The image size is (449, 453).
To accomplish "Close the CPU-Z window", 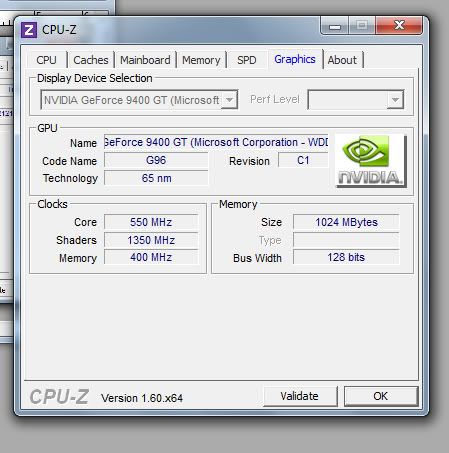I will pos(399,26).
